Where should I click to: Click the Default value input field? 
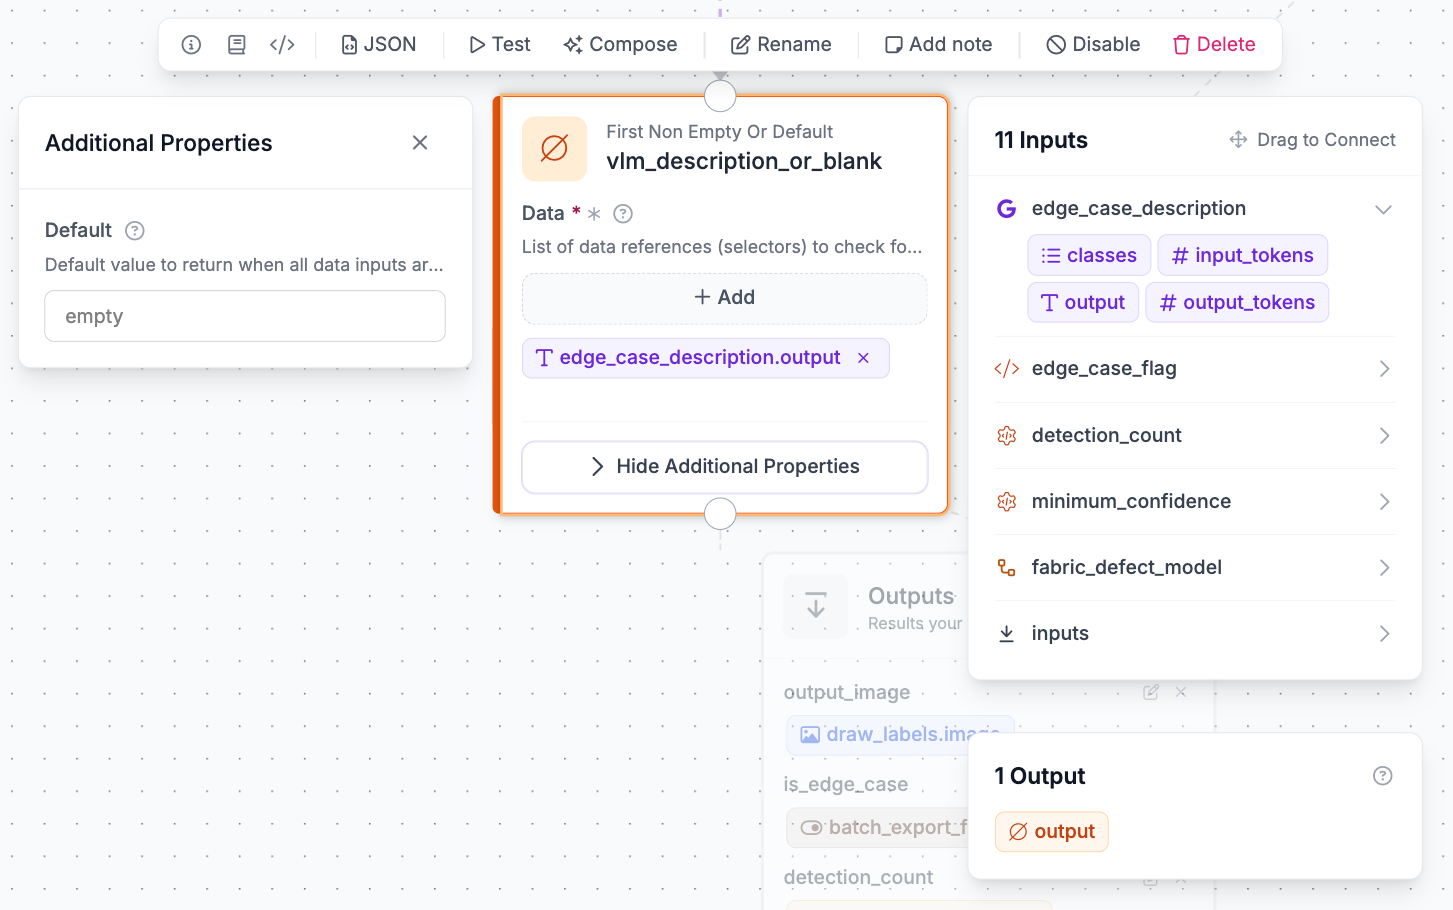pyautogui.click(x=245, y=316)
